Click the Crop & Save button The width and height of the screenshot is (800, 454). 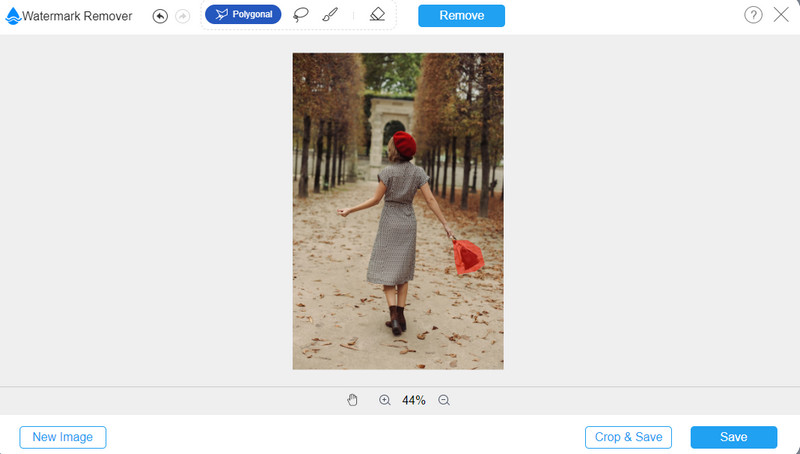[x=628, y=437]
